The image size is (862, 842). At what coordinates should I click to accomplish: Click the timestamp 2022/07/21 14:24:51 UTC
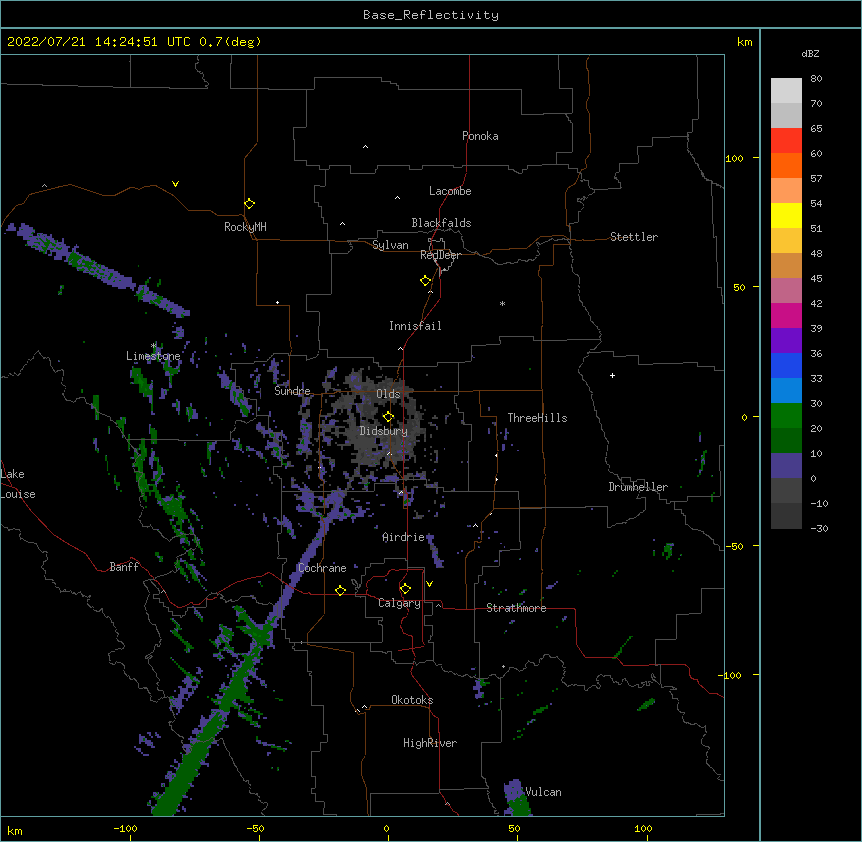pyautogui.click(x=99, y=42)
